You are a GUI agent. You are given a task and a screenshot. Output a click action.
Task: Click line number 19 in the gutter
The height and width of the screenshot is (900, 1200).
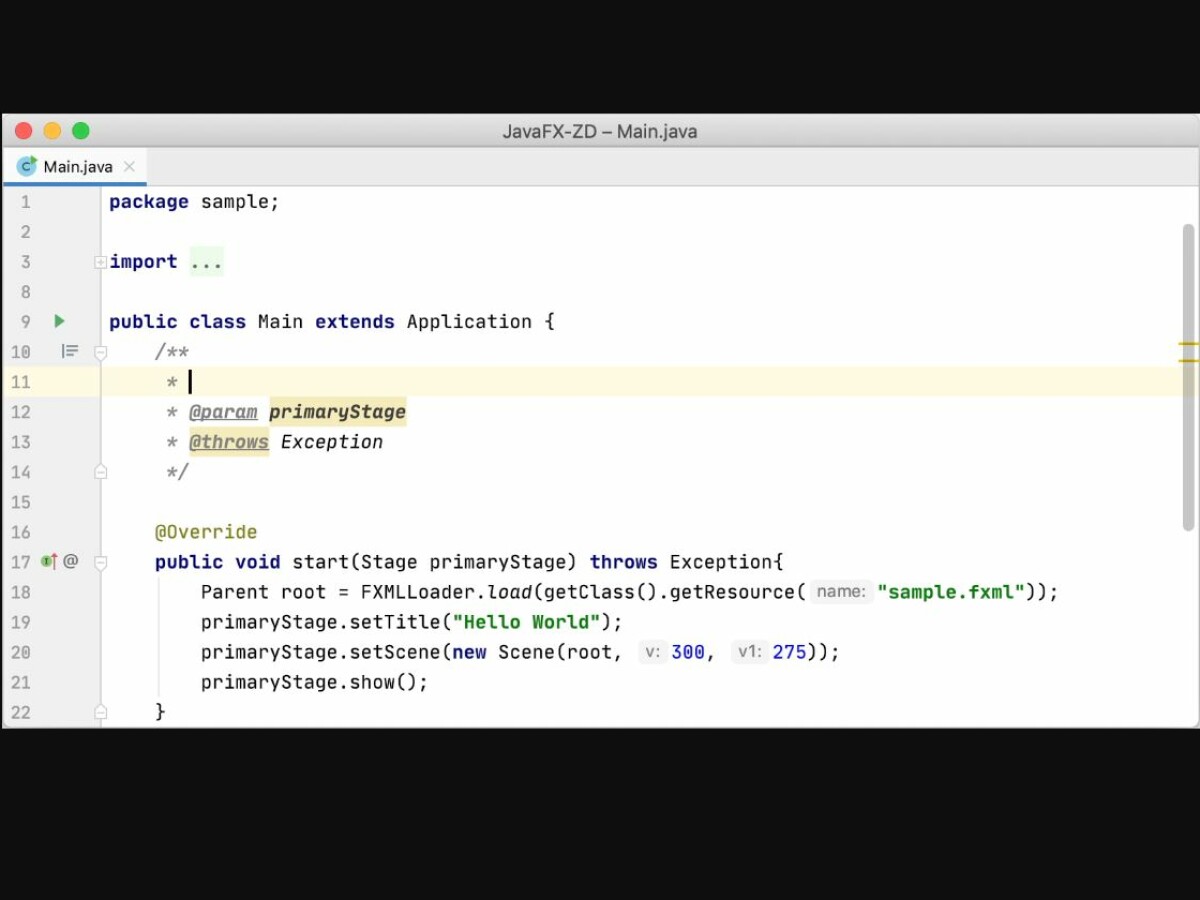(20, 622)
